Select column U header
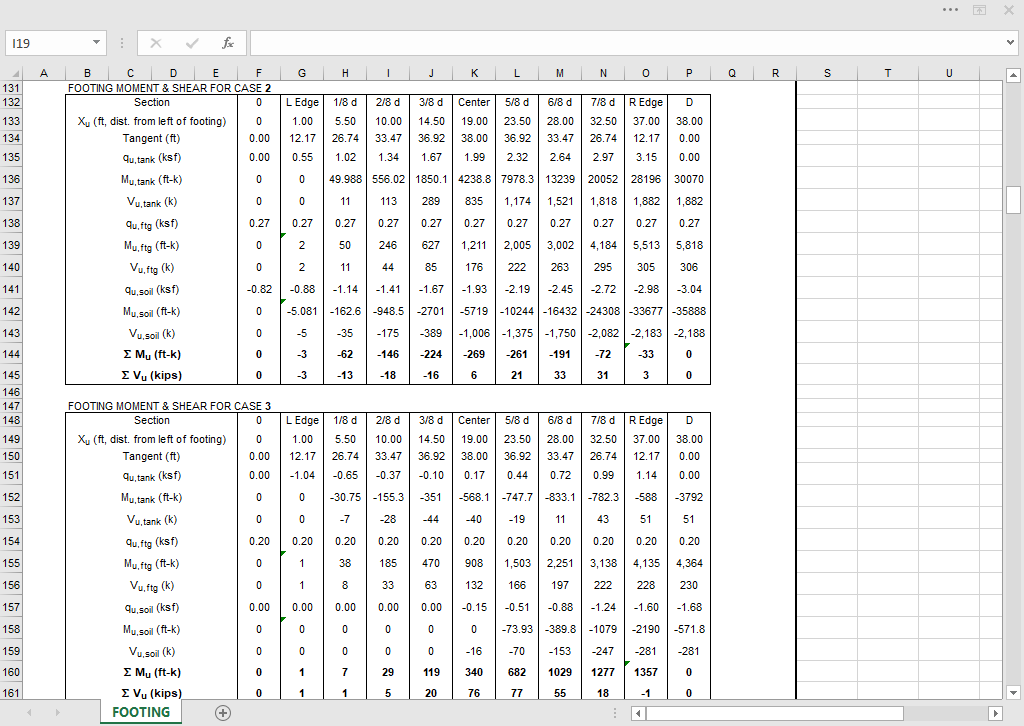1024x726 pixels. pos(949,73)
